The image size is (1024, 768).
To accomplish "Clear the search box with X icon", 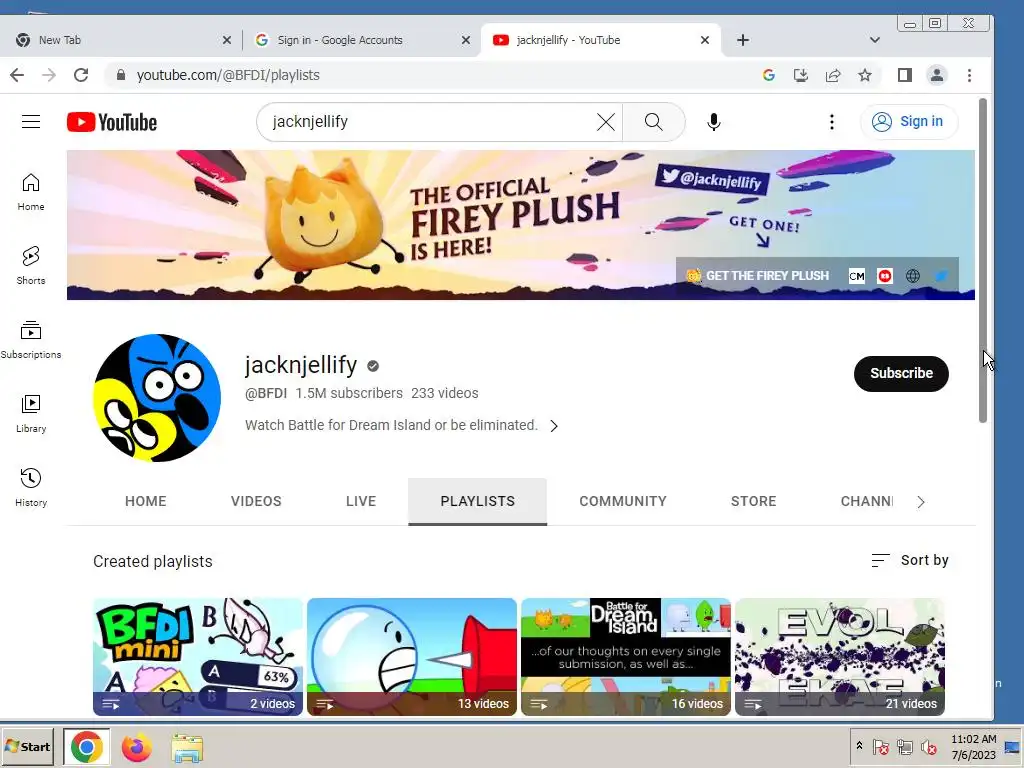I will click(605, 122).
